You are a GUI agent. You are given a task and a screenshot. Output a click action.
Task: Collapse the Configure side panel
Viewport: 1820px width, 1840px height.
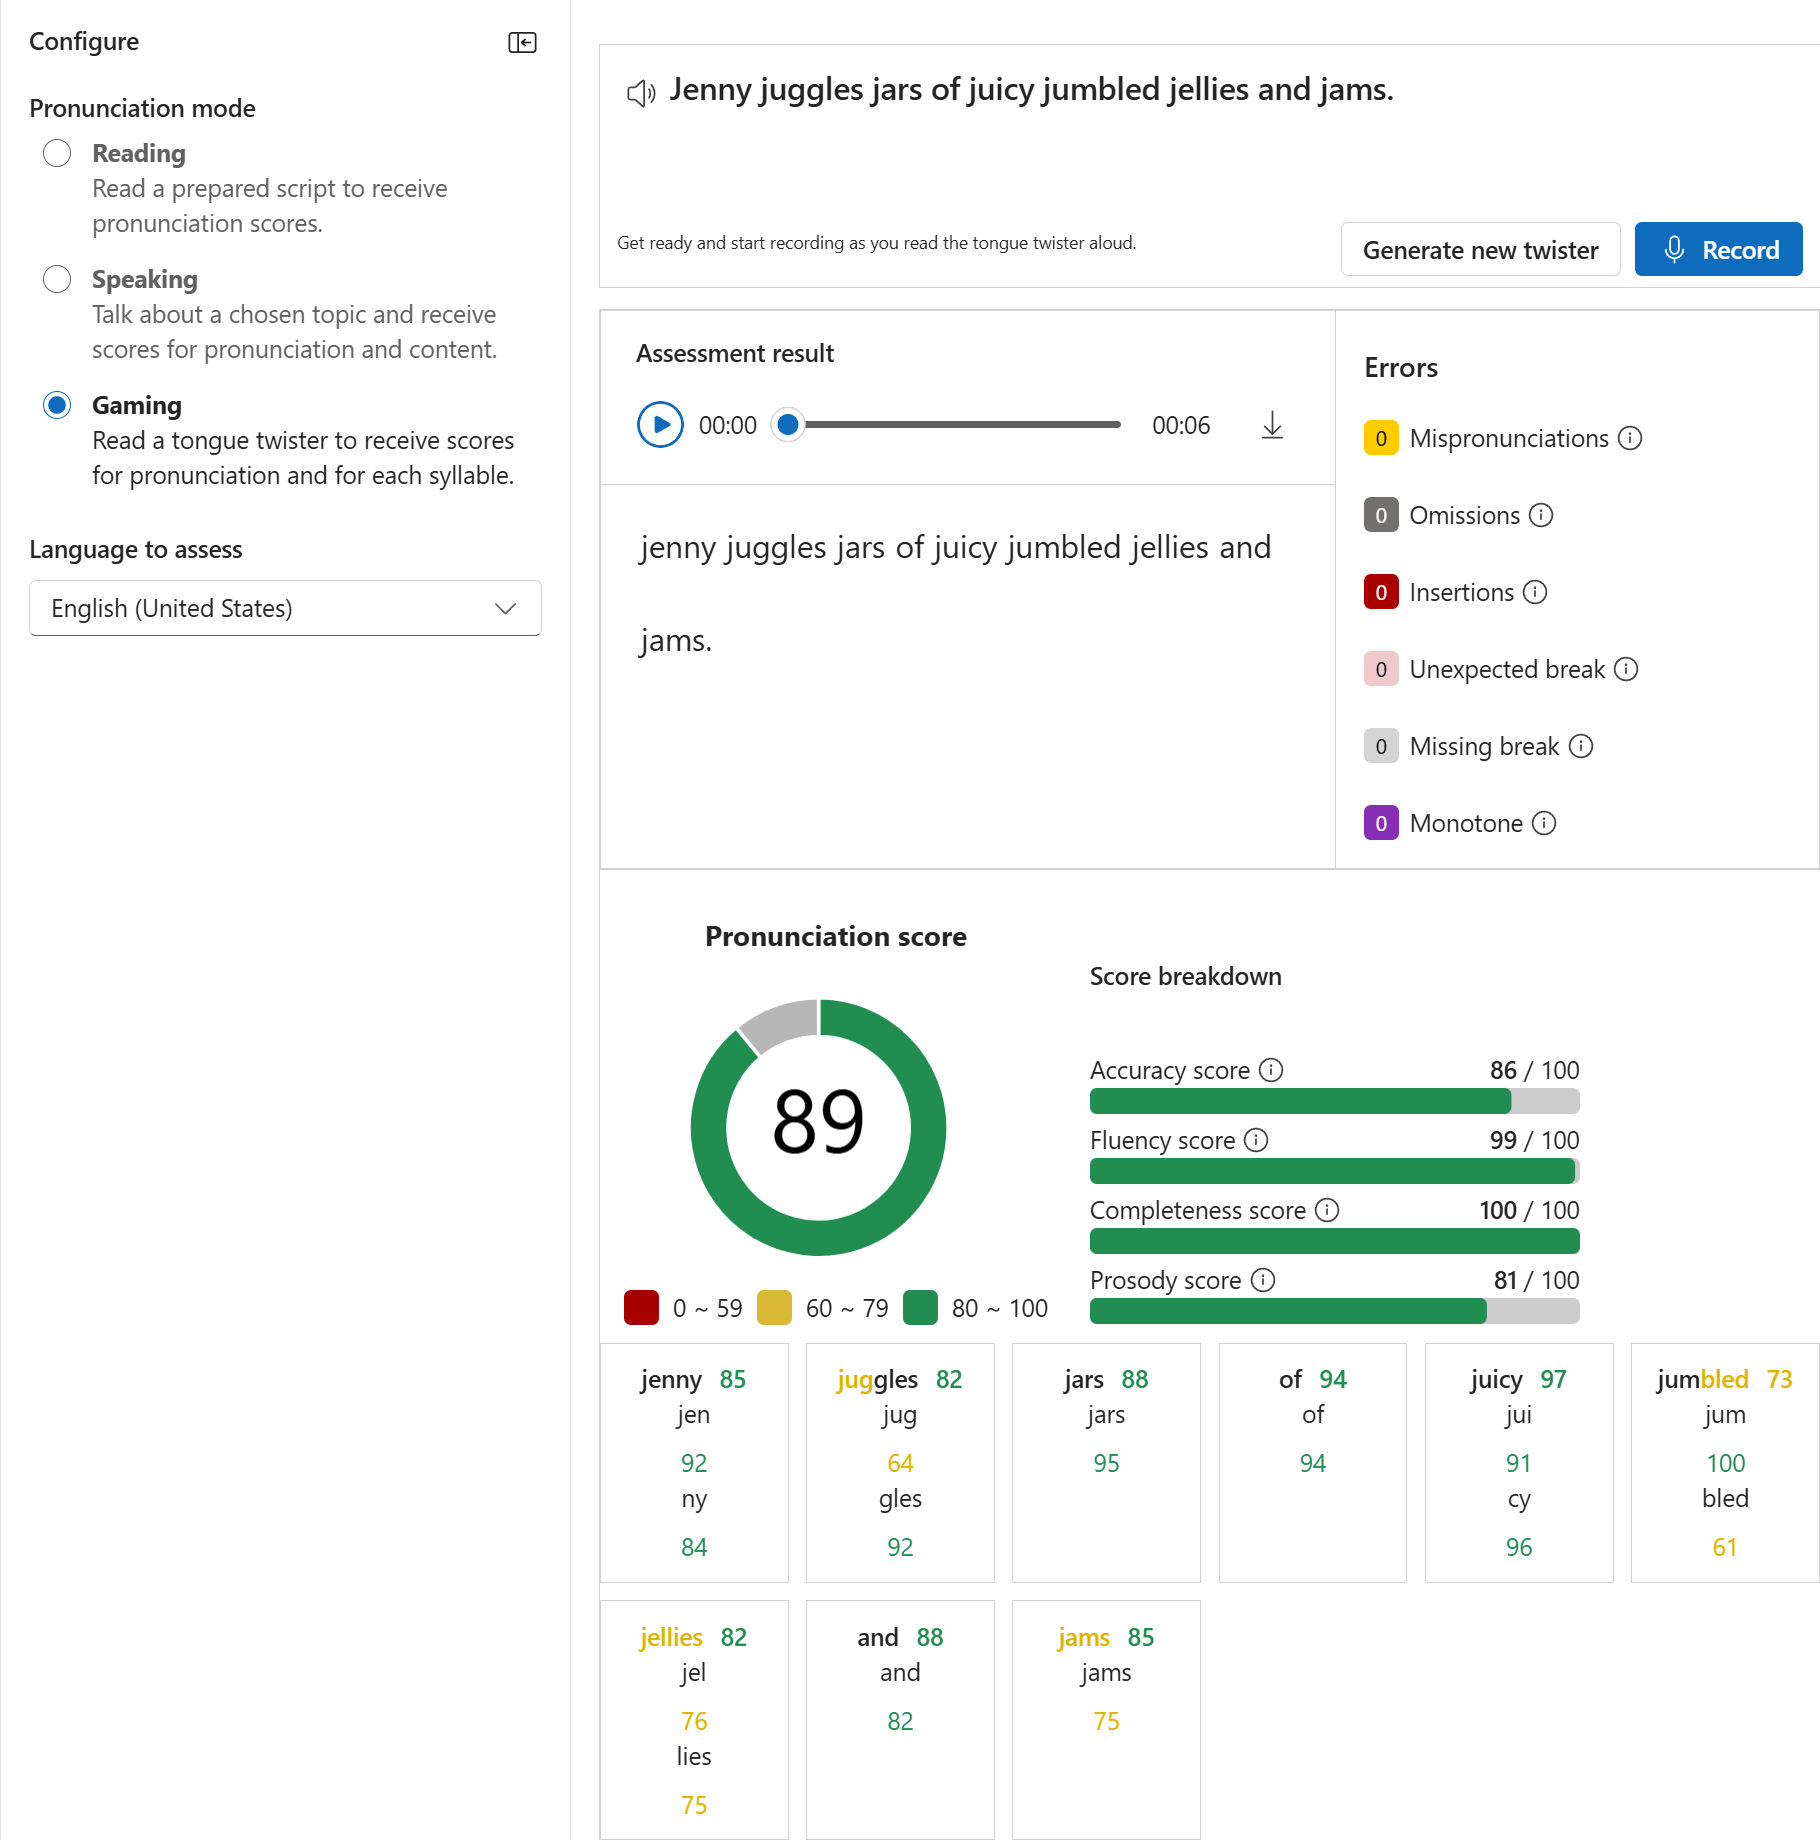pos(522,42)
